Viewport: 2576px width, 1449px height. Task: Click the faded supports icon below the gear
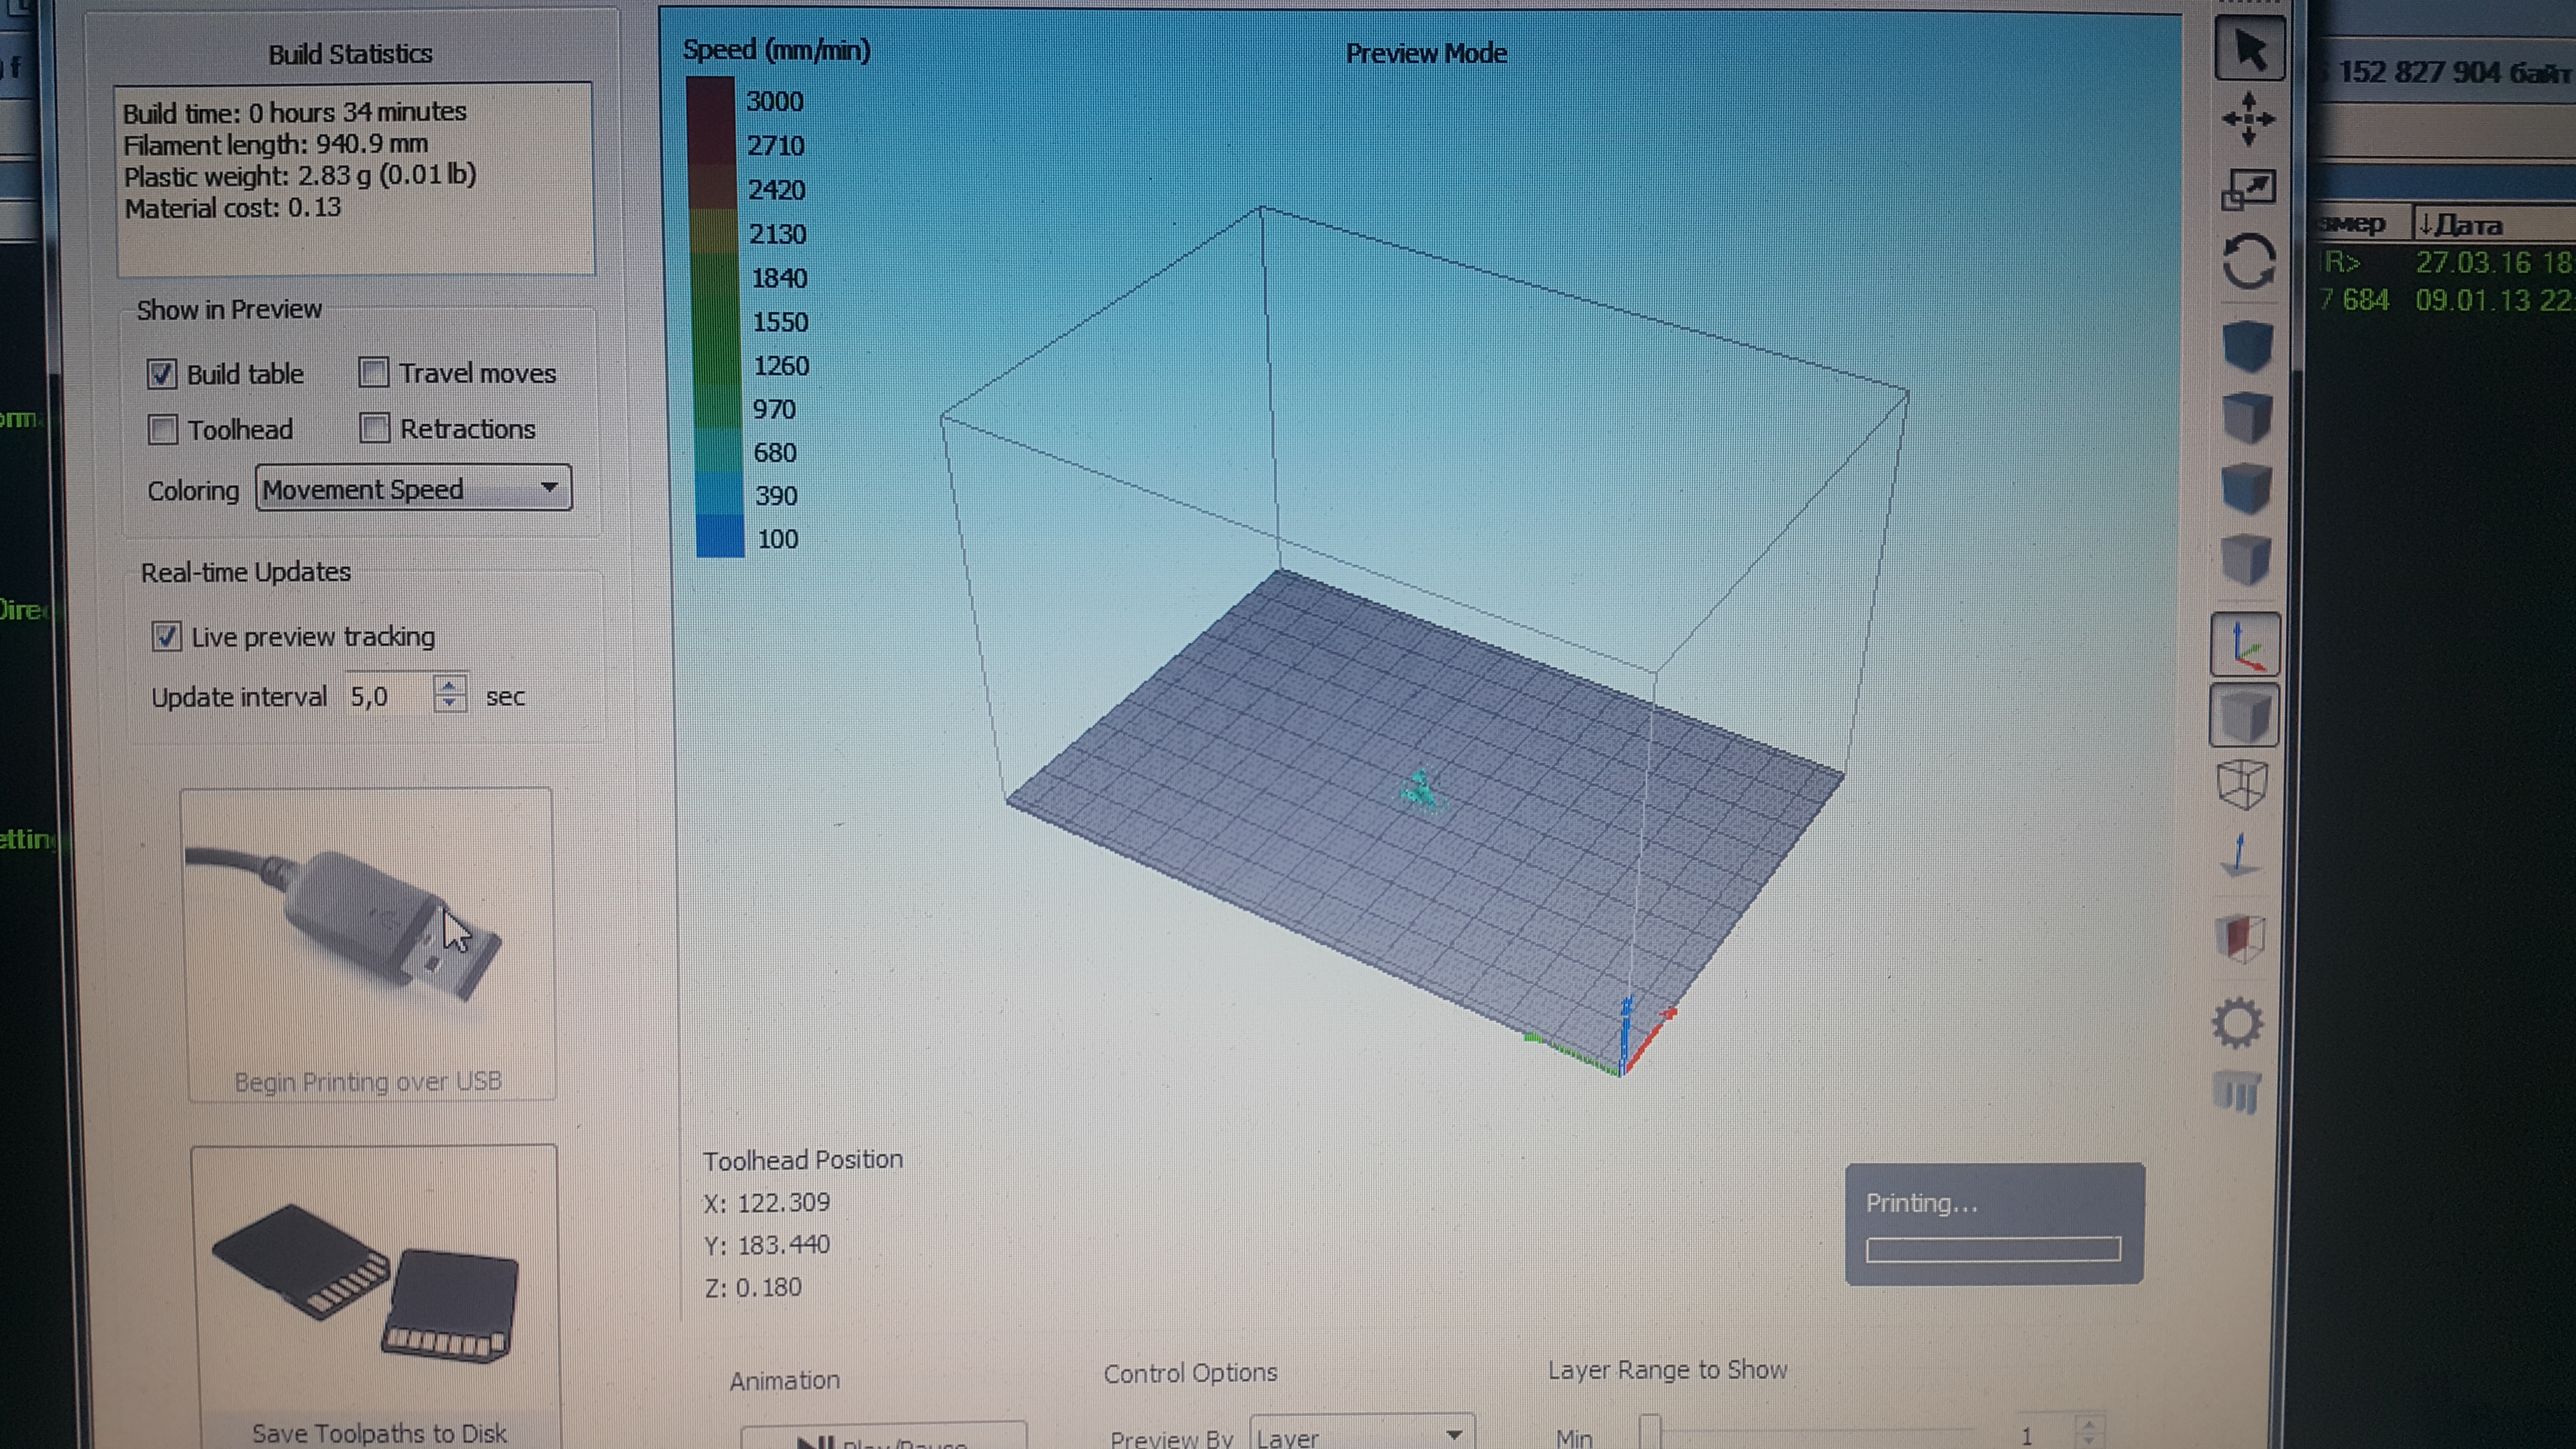[2237, 1092]
